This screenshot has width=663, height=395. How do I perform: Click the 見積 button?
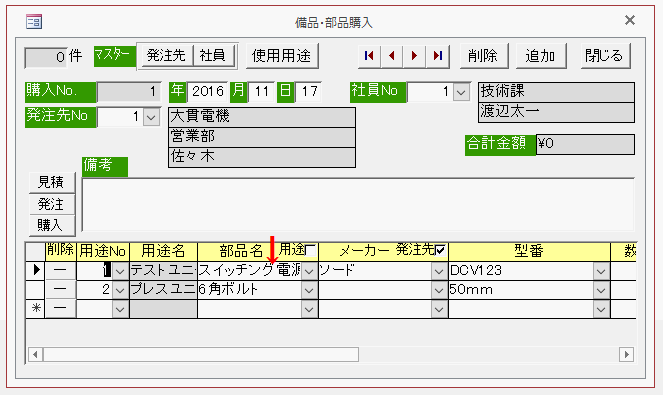(x=52, y=182)
